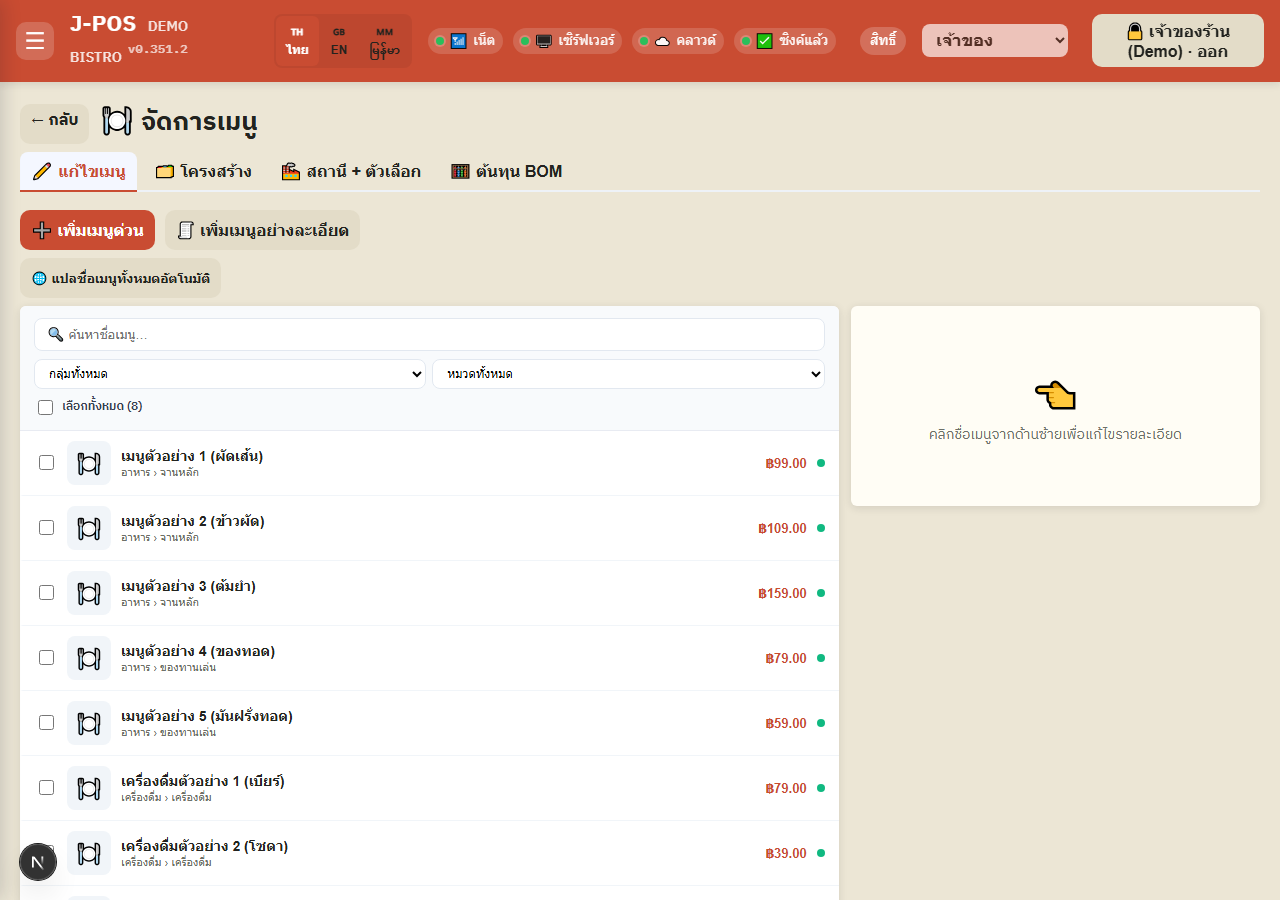1280x900 pixels.
Task: Open the ต้นทุน BOM tab
Action: (507, 171)
